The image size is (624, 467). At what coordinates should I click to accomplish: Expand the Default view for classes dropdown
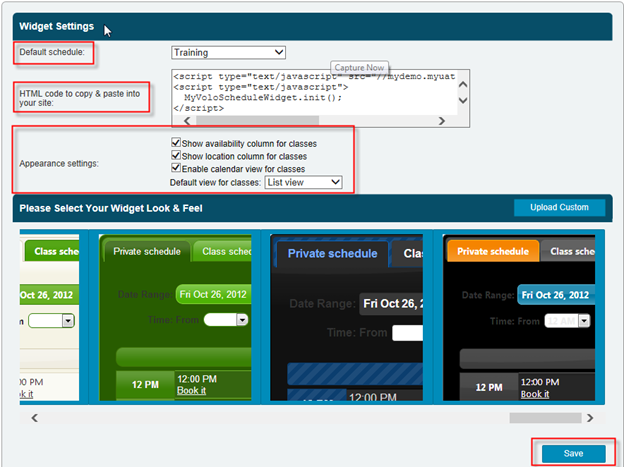(303, 183)
